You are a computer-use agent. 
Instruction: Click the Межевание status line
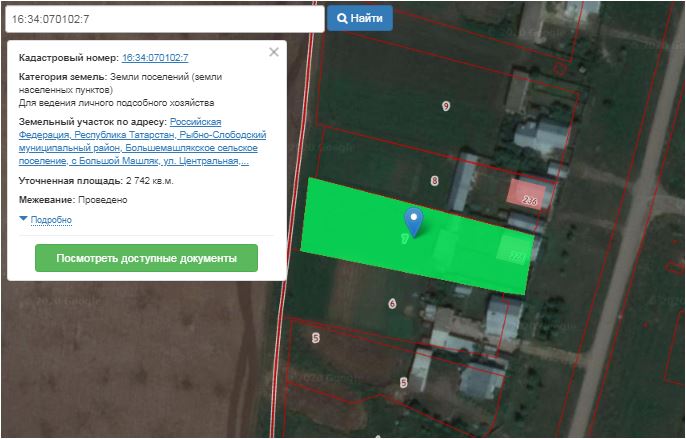tap(73, 200)
